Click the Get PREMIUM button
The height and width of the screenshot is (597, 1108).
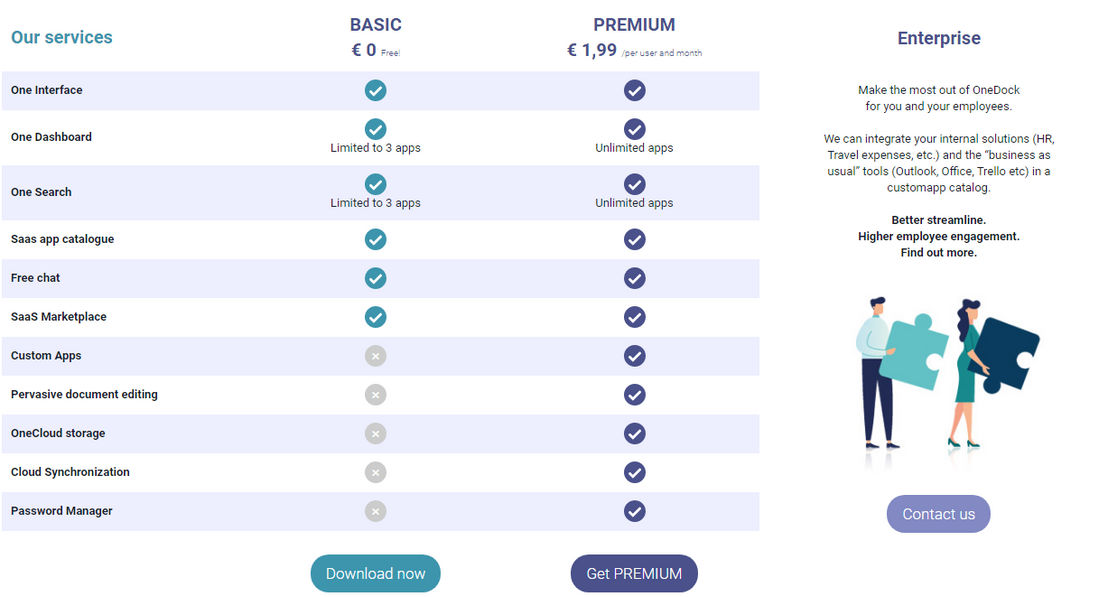tap(634, 573)
